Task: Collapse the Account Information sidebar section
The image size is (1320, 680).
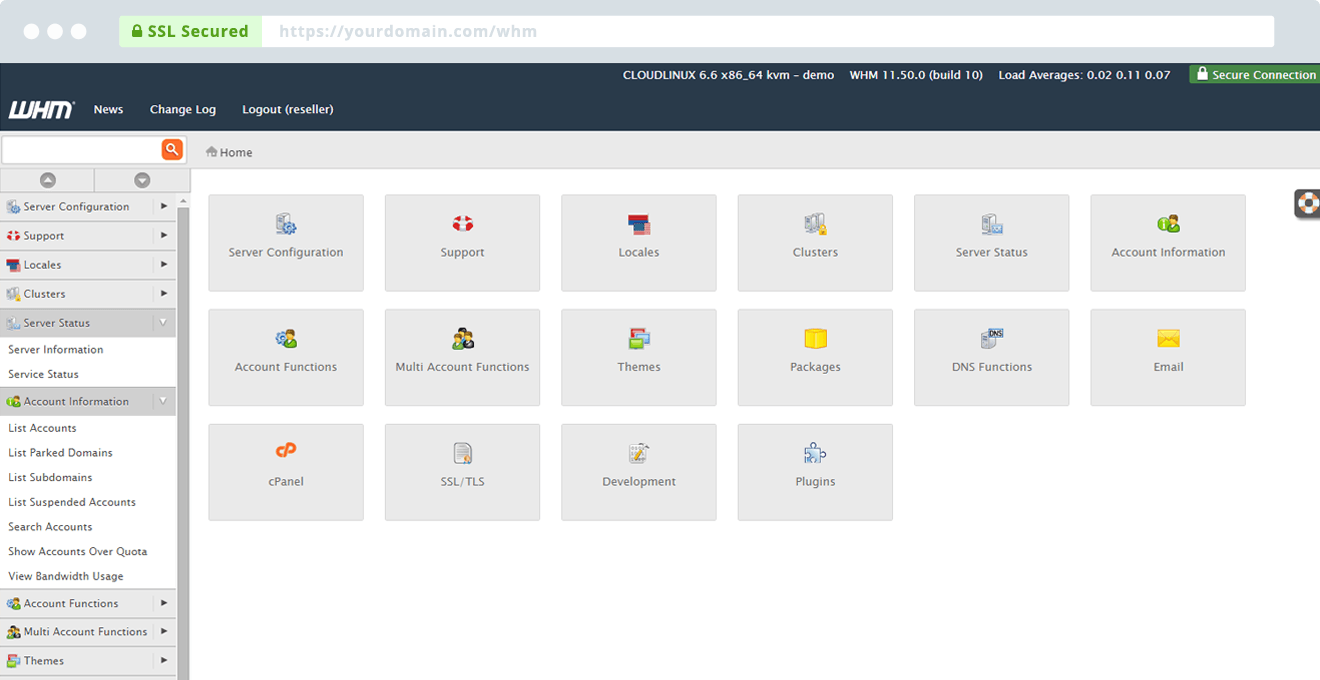Action: [163, 401]
